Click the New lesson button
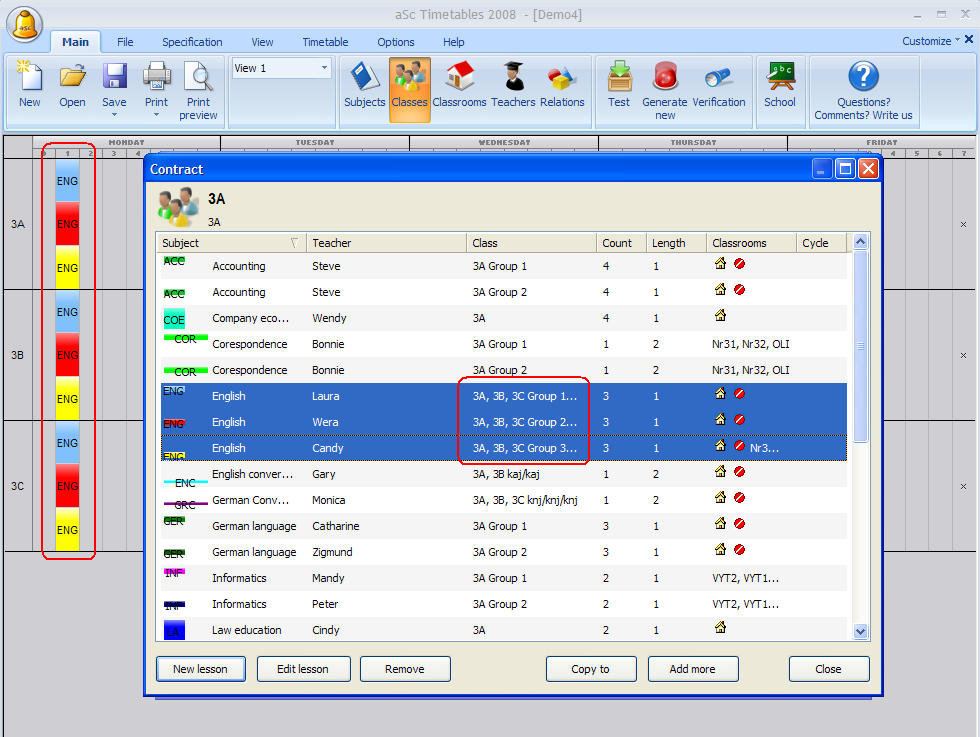 point(201,669)
